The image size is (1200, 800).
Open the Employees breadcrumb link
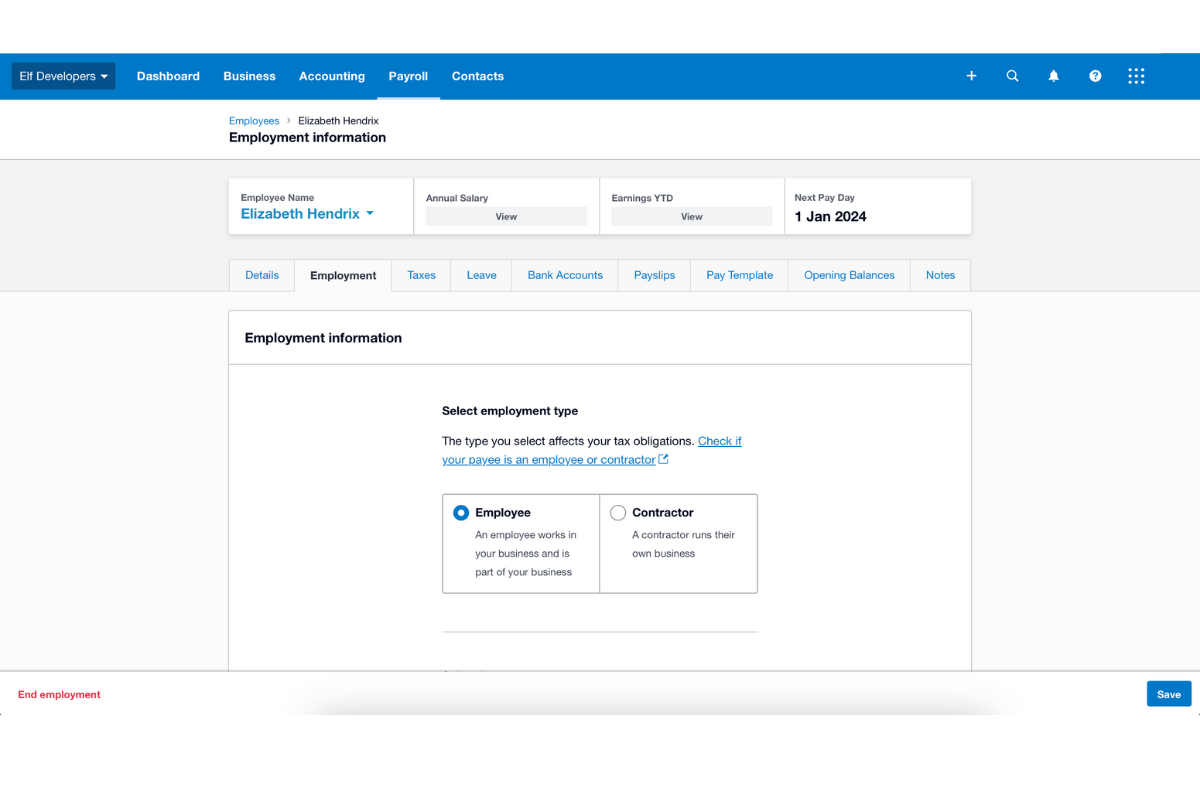pos(253,120)
